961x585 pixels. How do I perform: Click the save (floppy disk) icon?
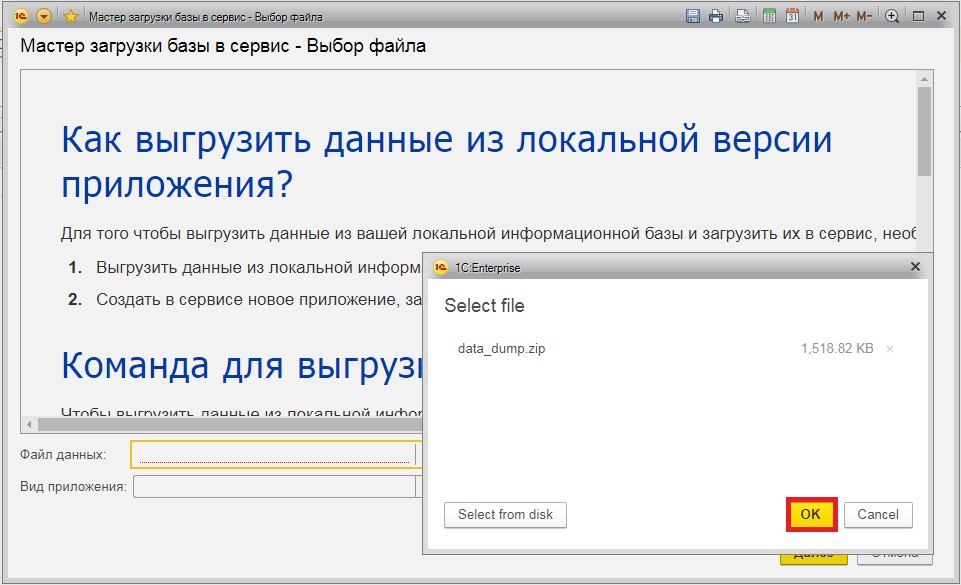pyautogui.click(x=692, y=16)
